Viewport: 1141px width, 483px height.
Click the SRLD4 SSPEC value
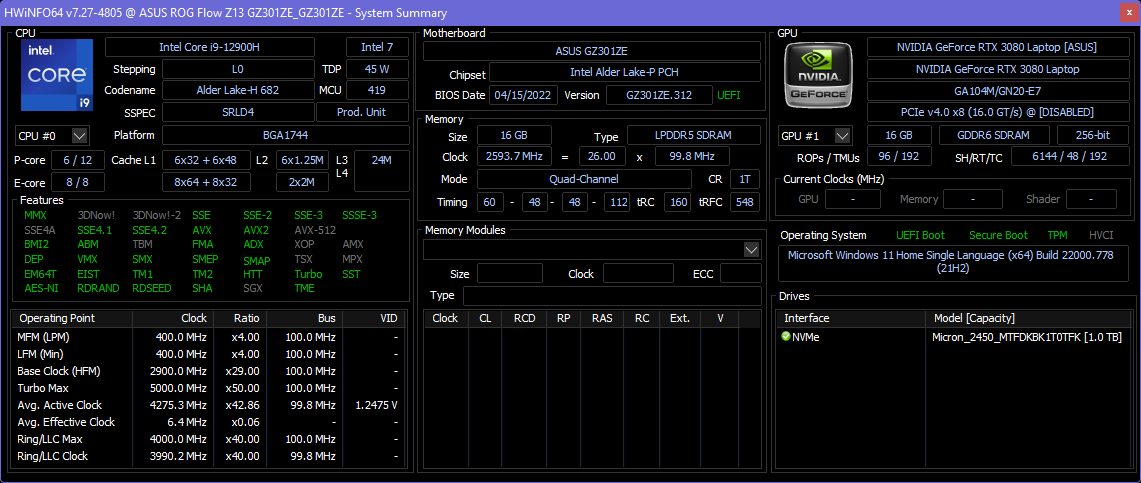[x=238, y=112]
